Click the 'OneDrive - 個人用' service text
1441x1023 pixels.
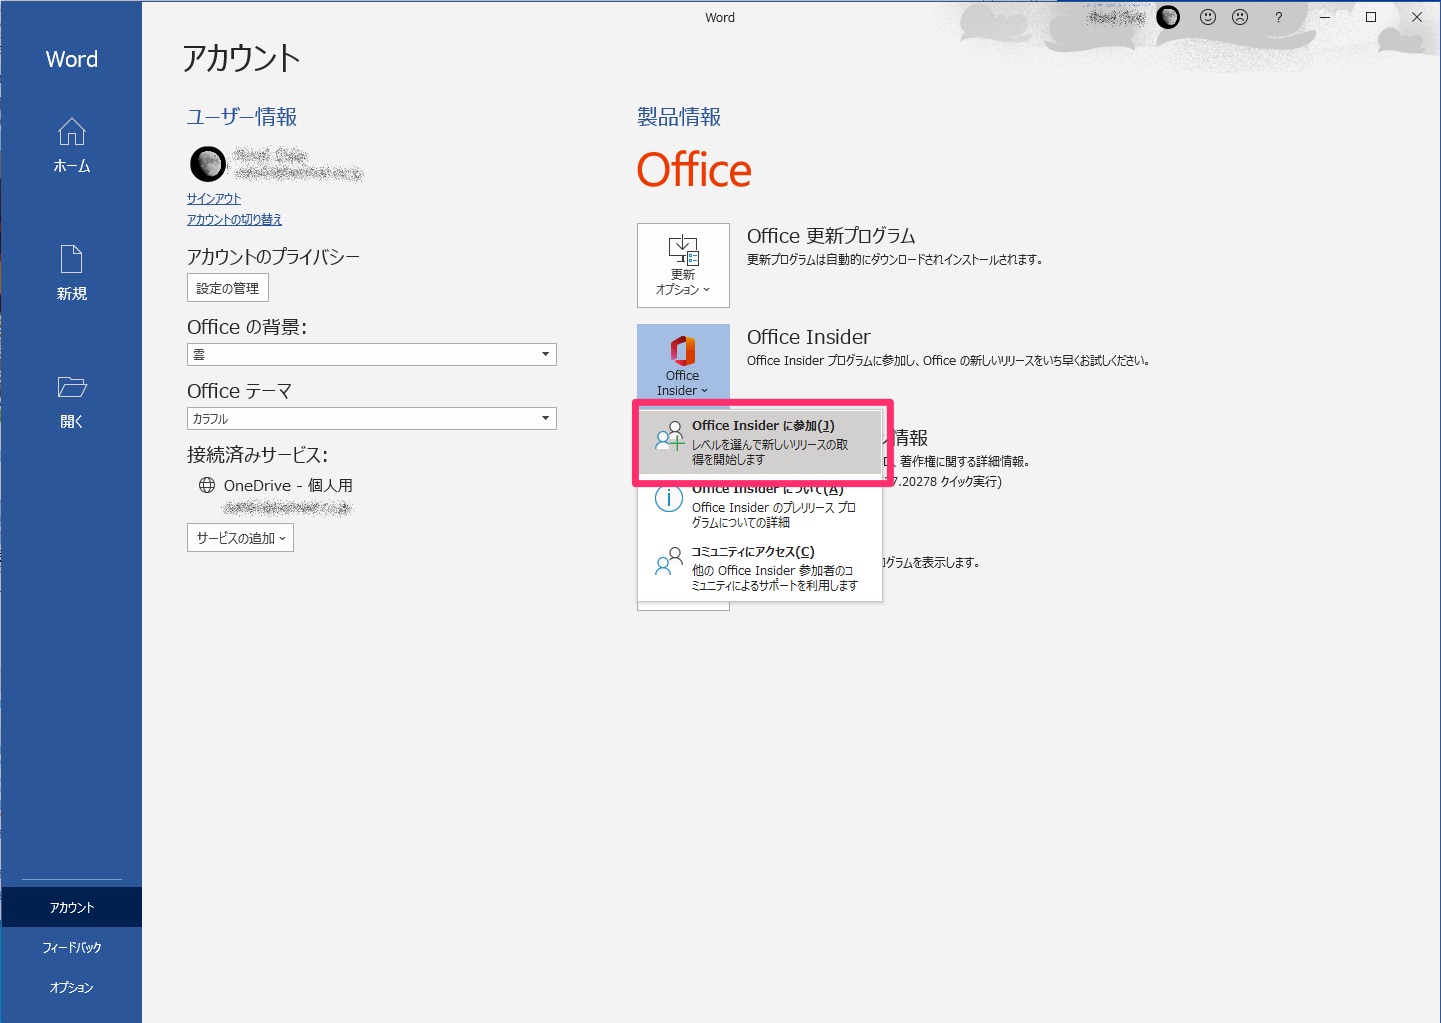[x=288, y=485]
